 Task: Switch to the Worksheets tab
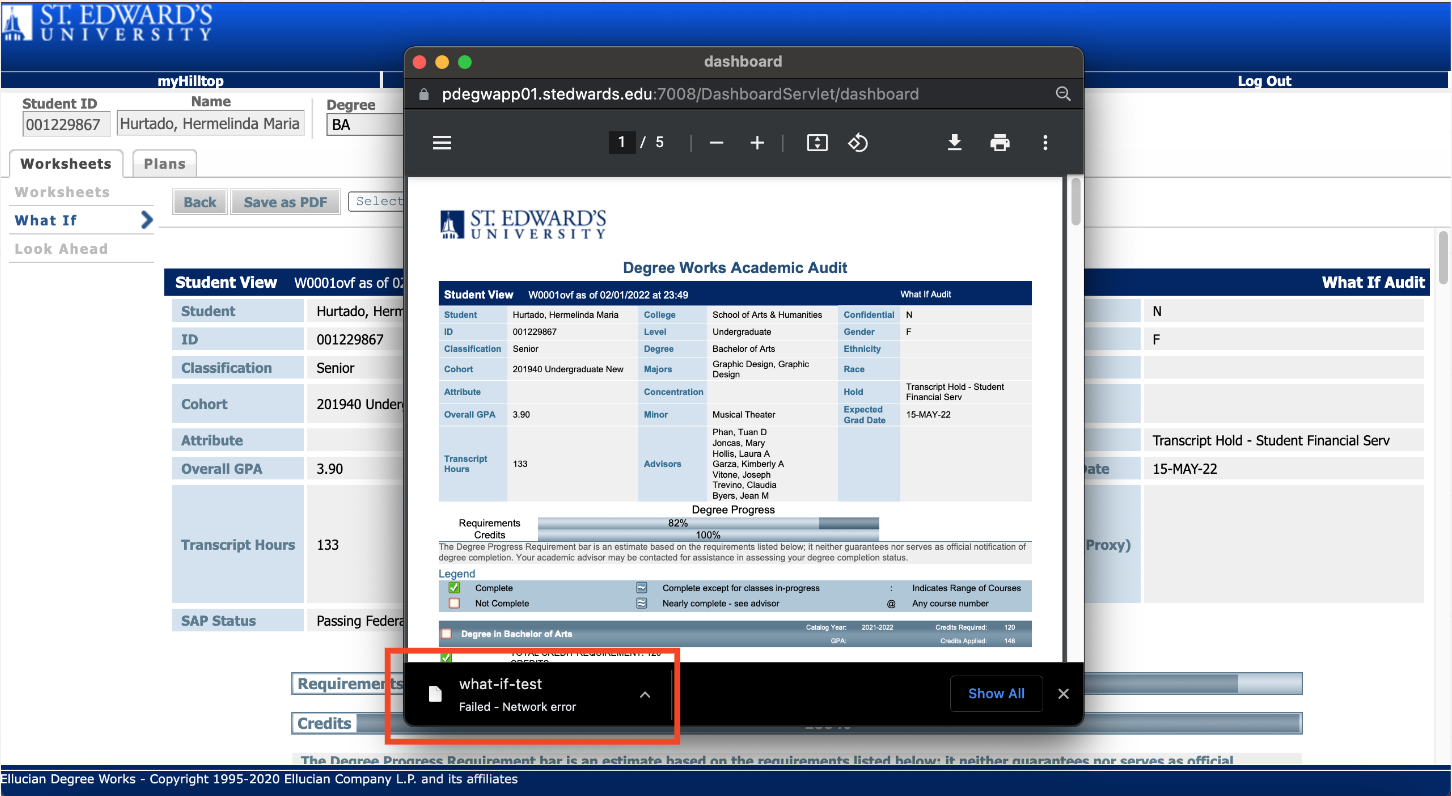tap(66, 164)
